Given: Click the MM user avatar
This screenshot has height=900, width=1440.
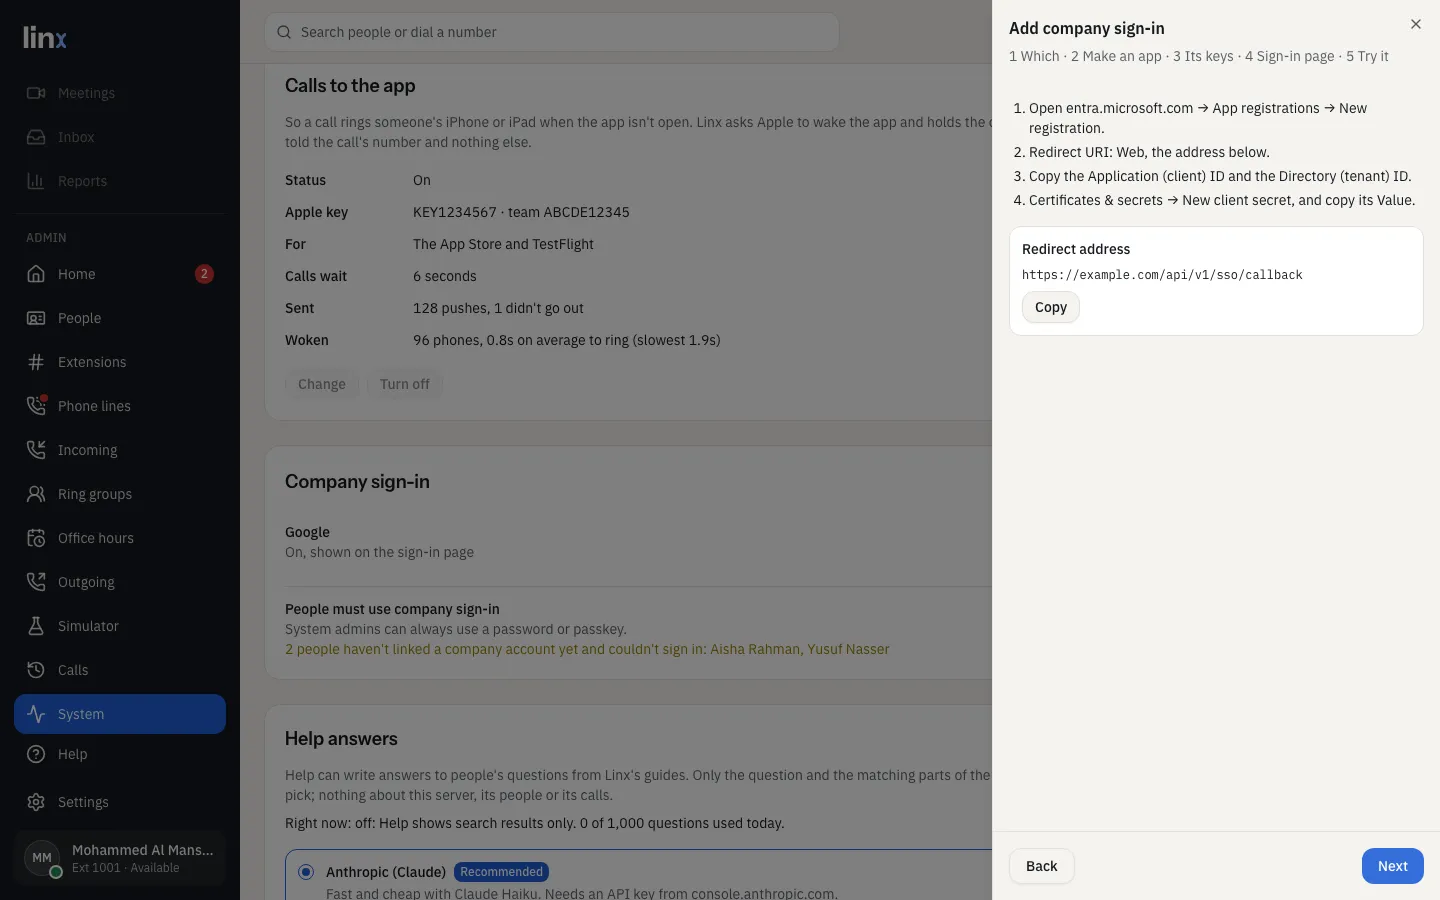Looking at the screenshot, I should (x=42, y=858).
